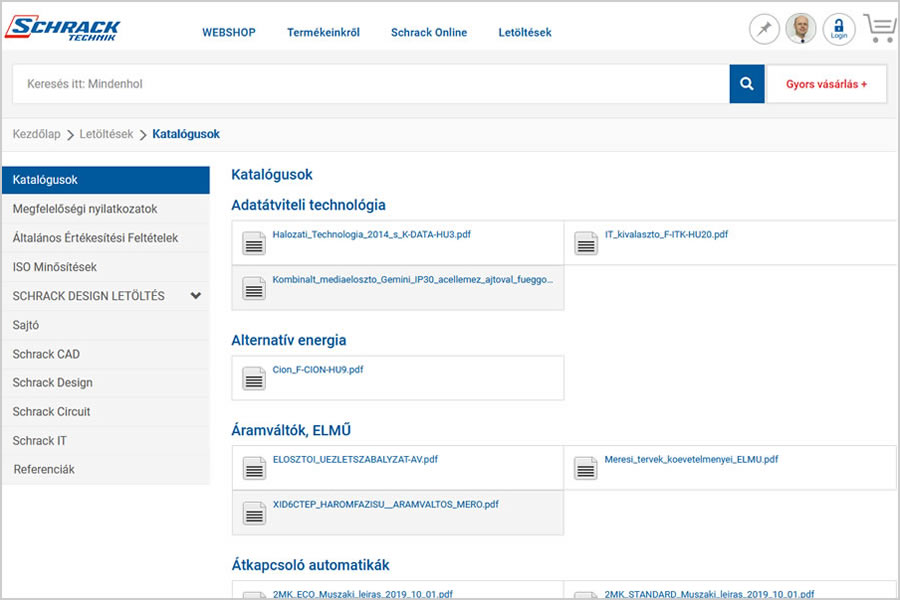The image size is (900, 600).
Task: Click the Katalógusok breadcrumb
Action: pyautogui.click(x=186, y=134)
